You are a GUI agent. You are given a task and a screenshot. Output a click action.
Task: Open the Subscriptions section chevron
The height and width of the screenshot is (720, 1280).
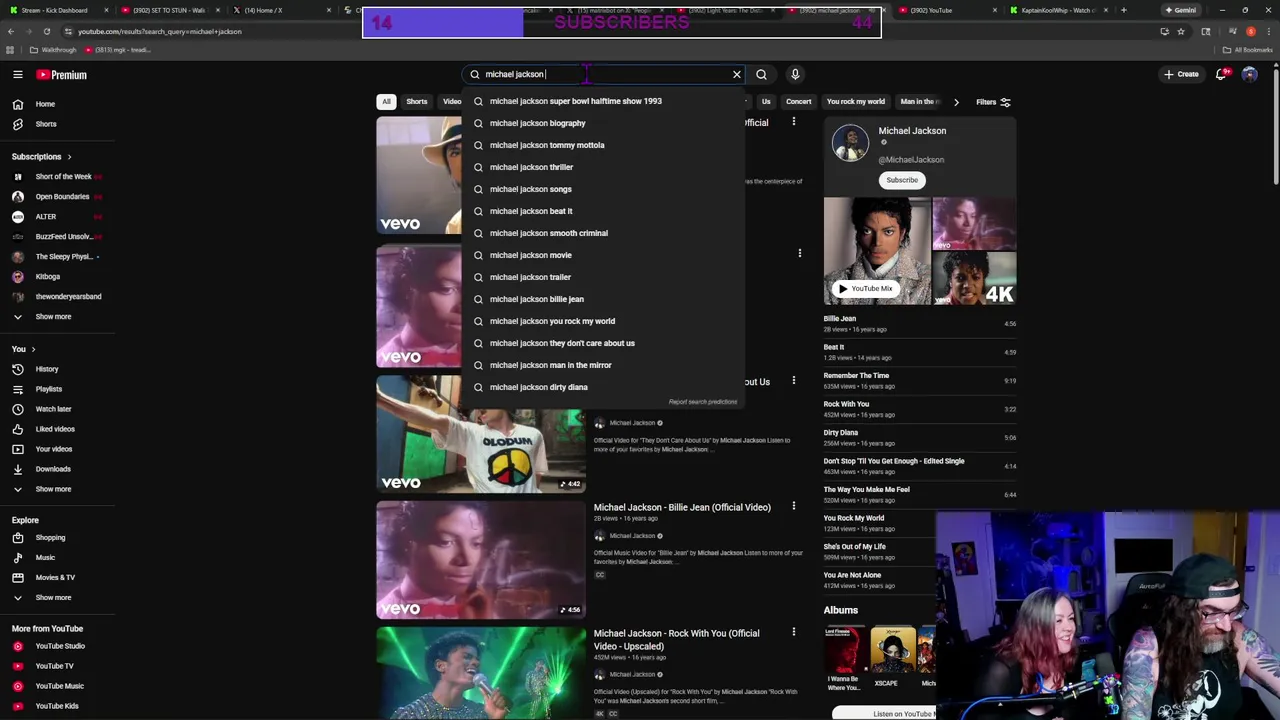click(69, 157)
